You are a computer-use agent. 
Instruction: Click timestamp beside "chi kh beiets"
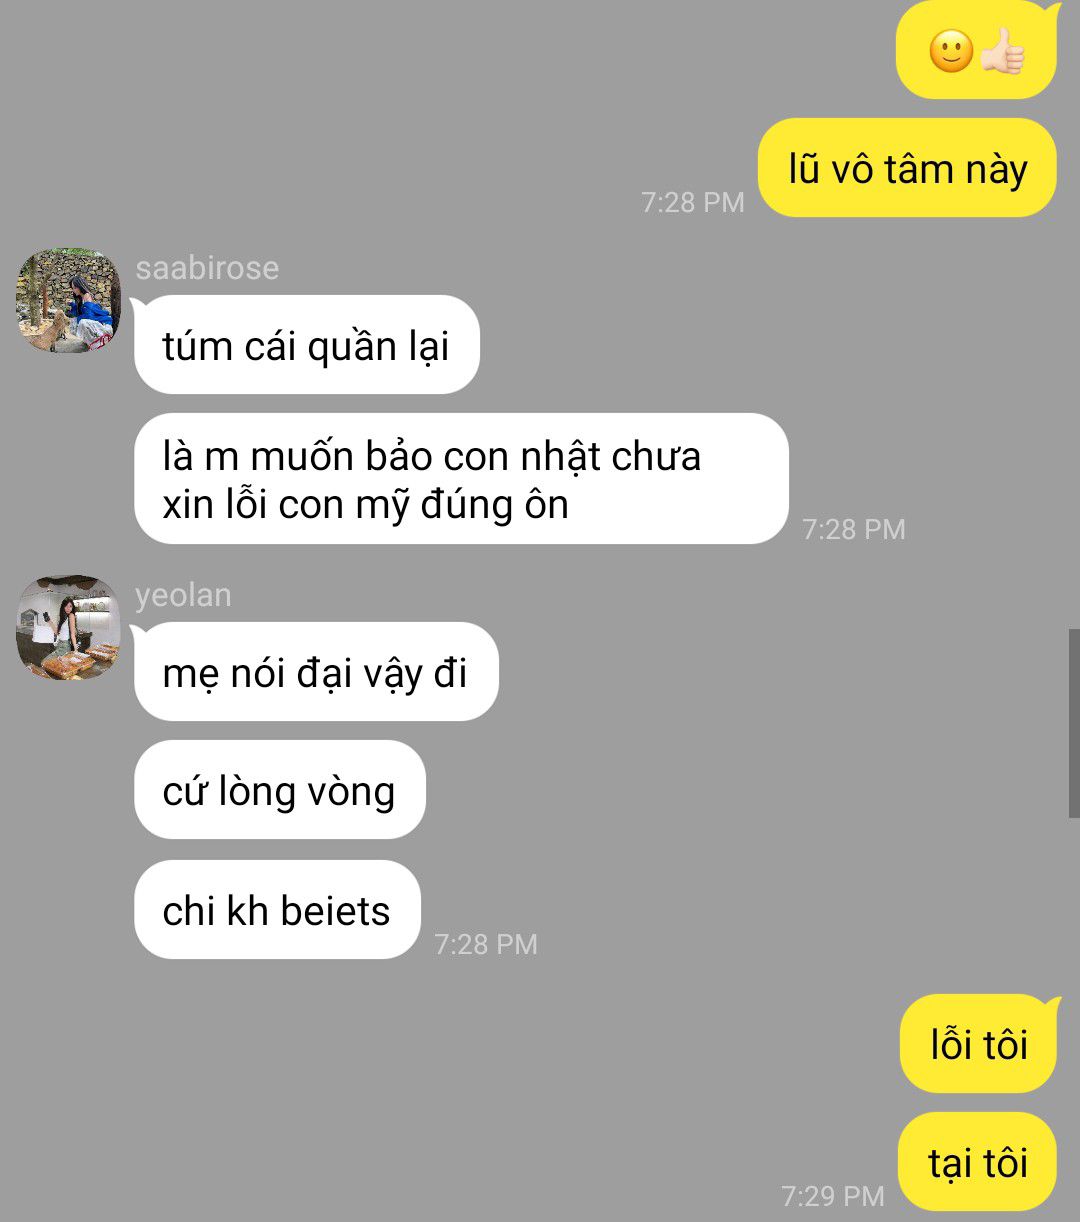click(x=486, y=944)
